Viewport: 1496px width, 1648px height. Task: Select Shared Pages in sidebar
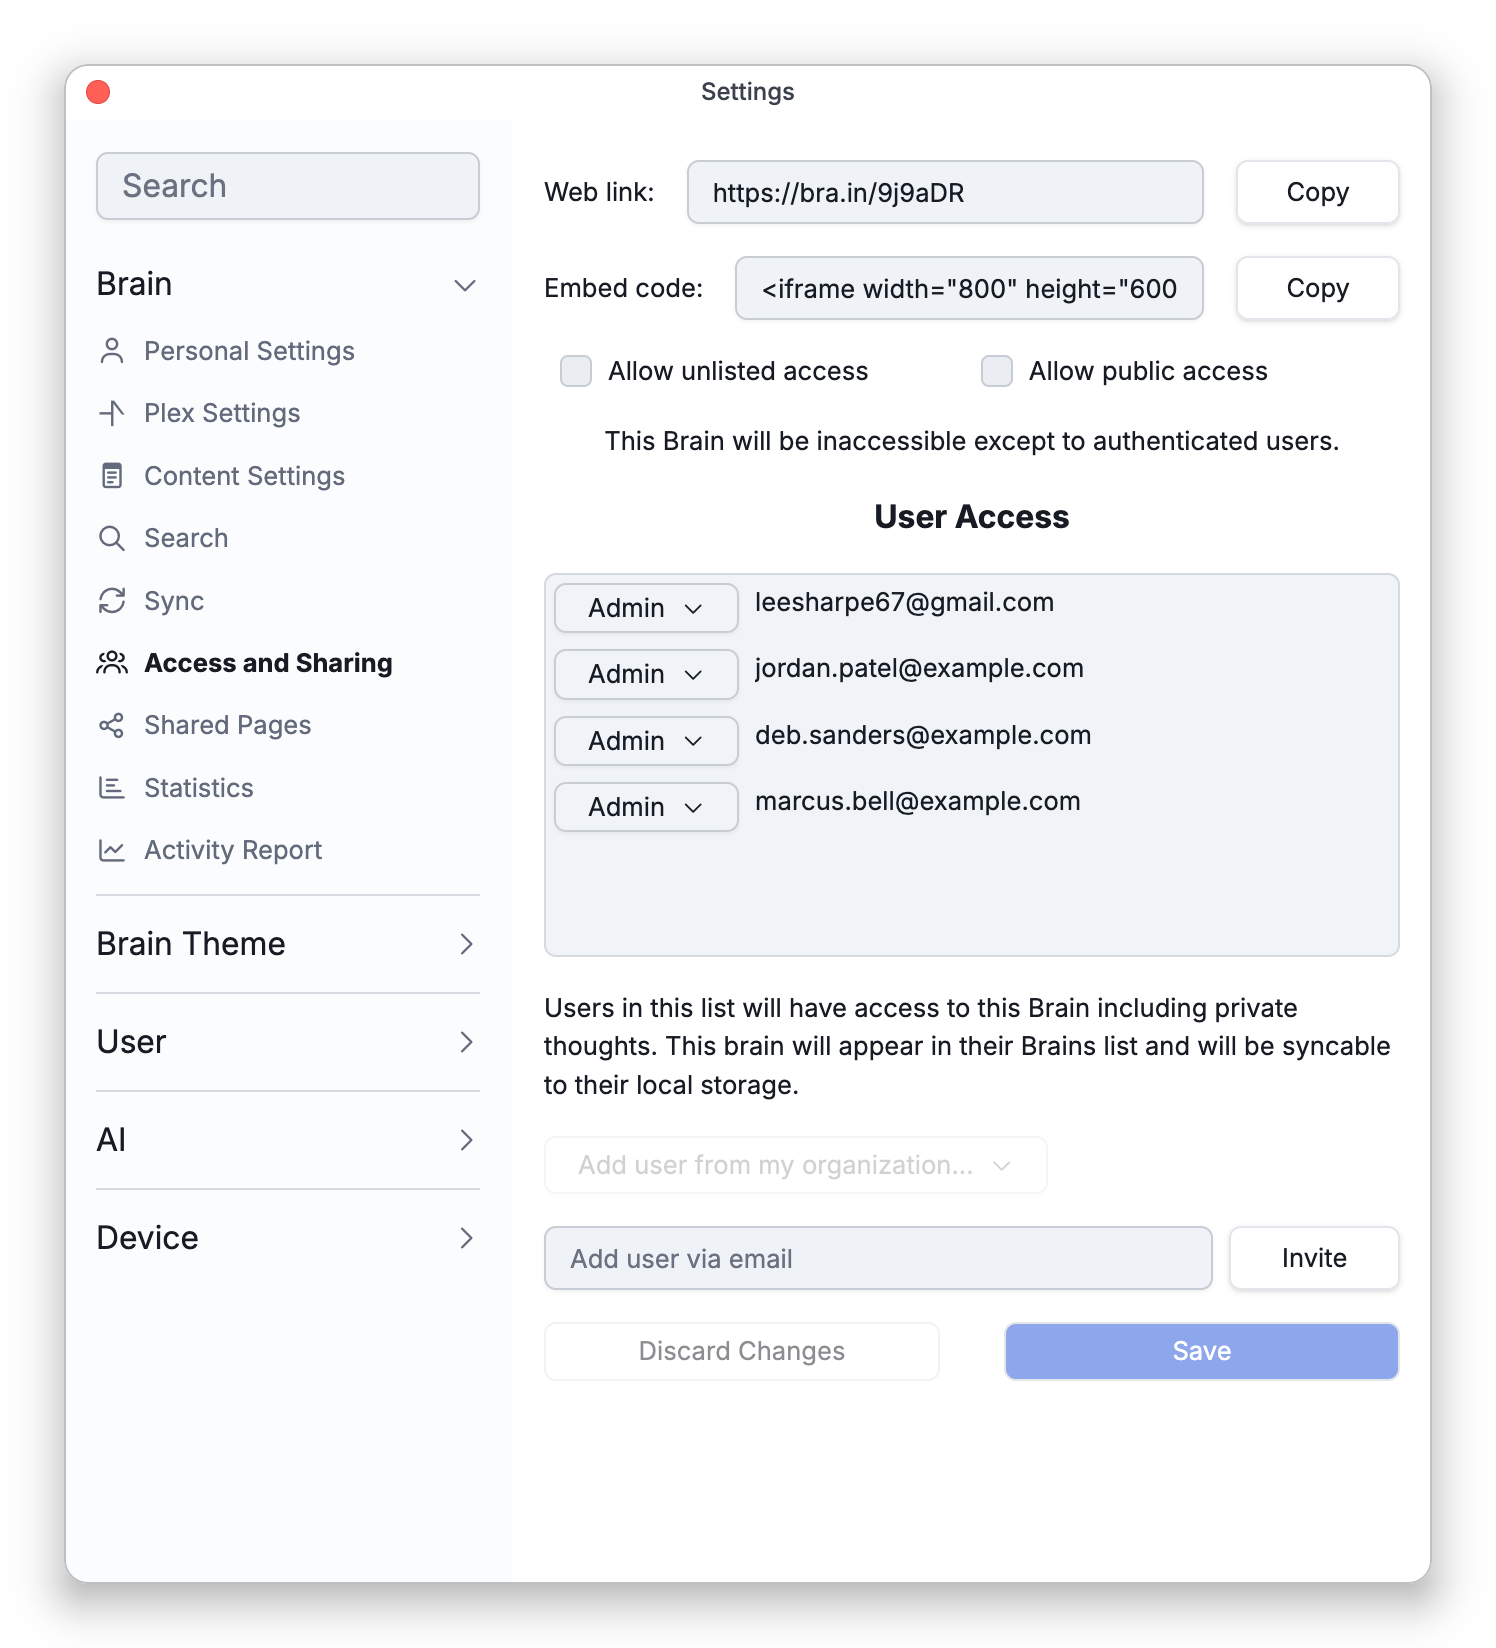tap(228, 725)
